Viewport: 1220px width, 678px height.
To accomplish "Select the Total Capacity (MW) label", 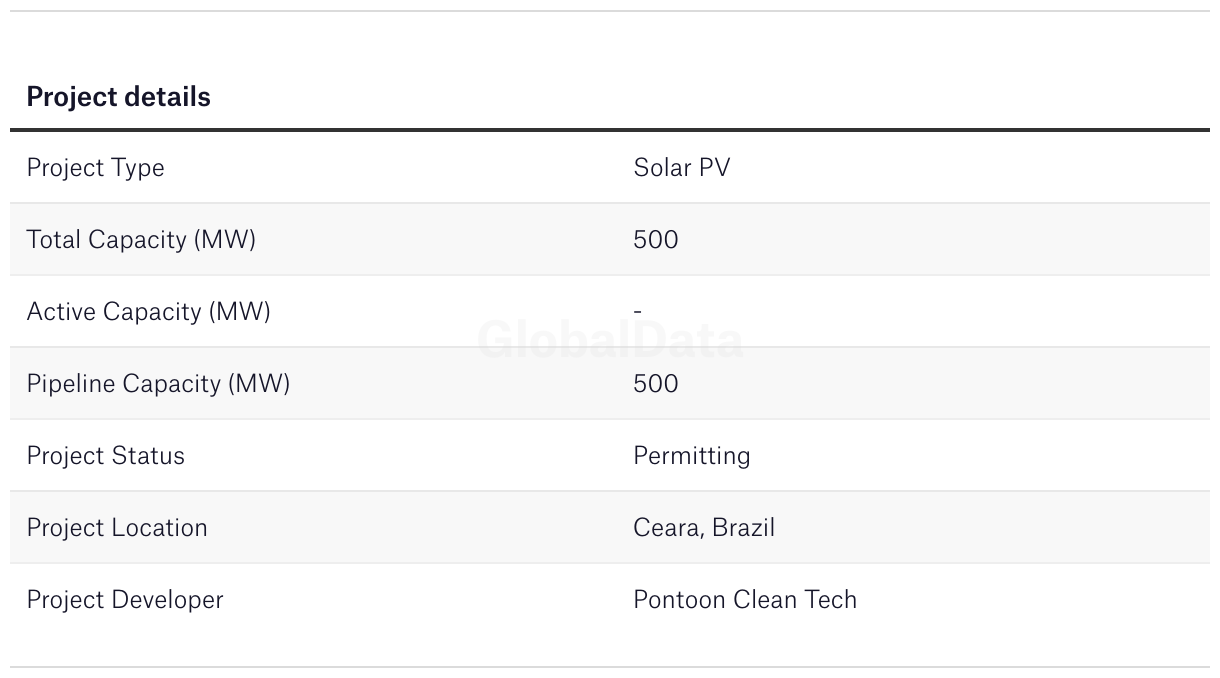I will tap(141, 240).
